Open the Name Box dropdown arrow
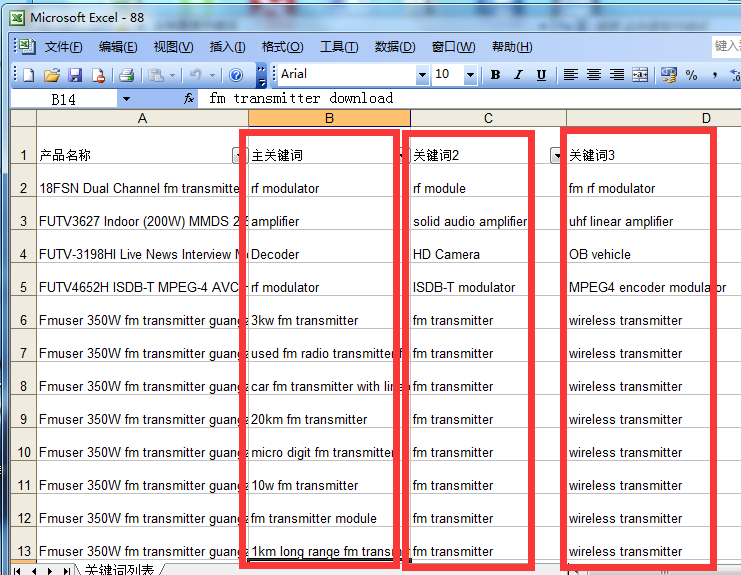The height and width of the screenshot is (575, 741). 126,99
